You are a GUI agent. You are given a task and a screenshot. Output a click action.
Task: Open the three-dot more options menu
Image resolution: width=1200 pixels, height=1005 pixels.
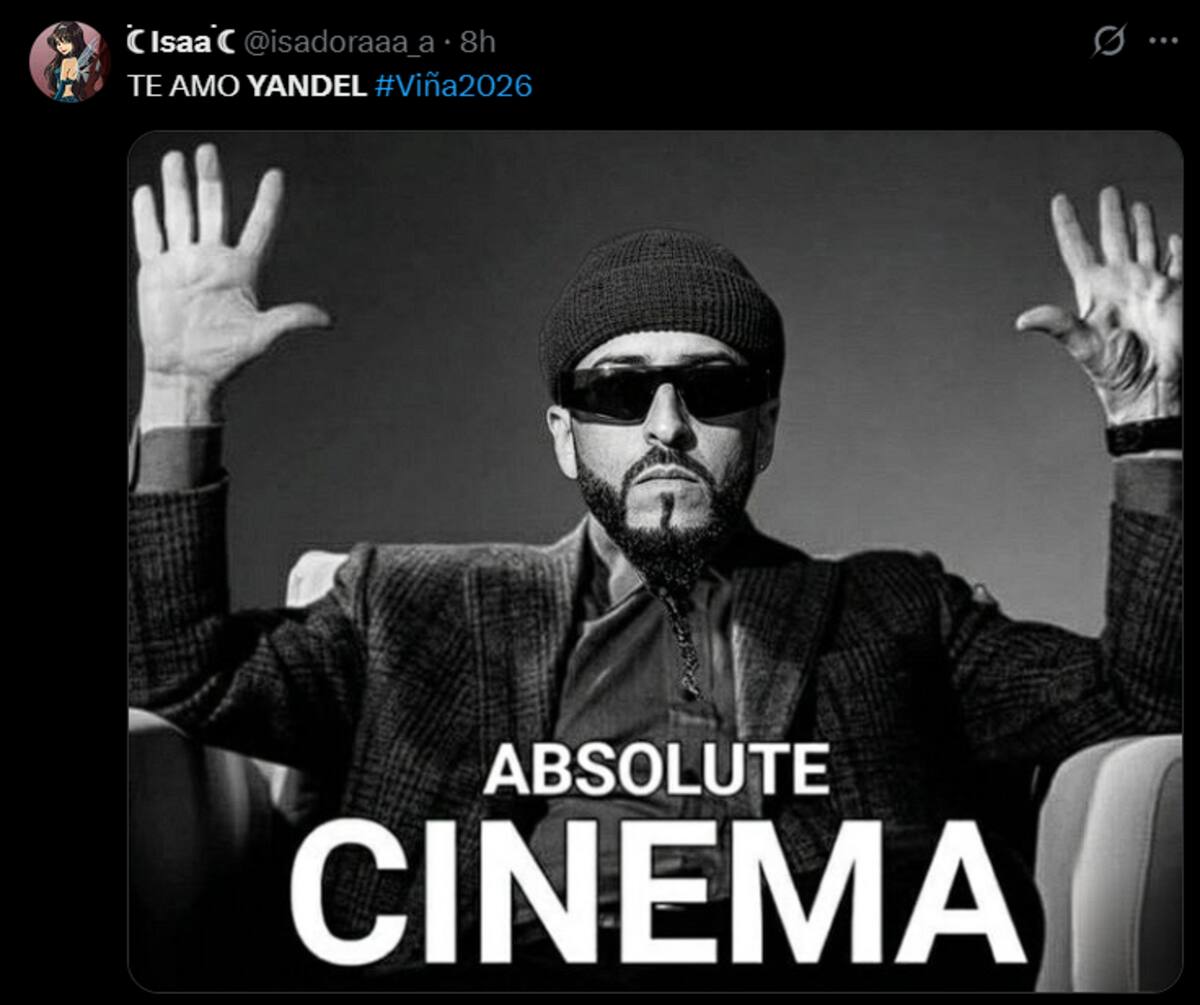coord(1164,42)
